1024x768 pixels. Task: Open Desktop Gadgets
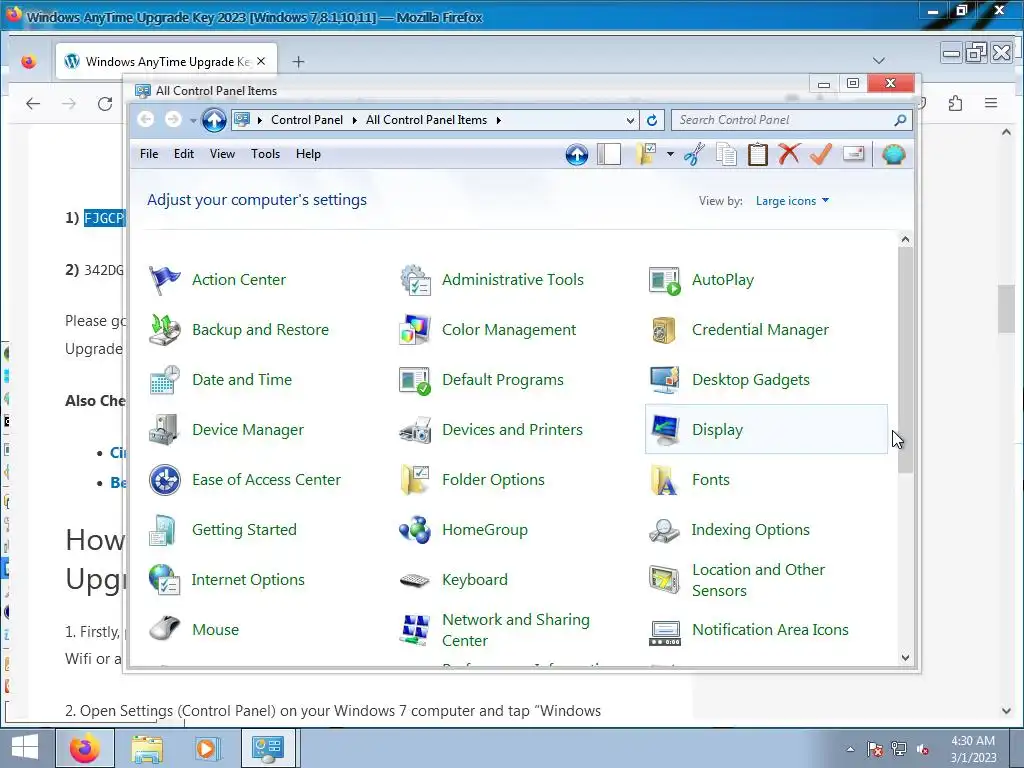729,379
